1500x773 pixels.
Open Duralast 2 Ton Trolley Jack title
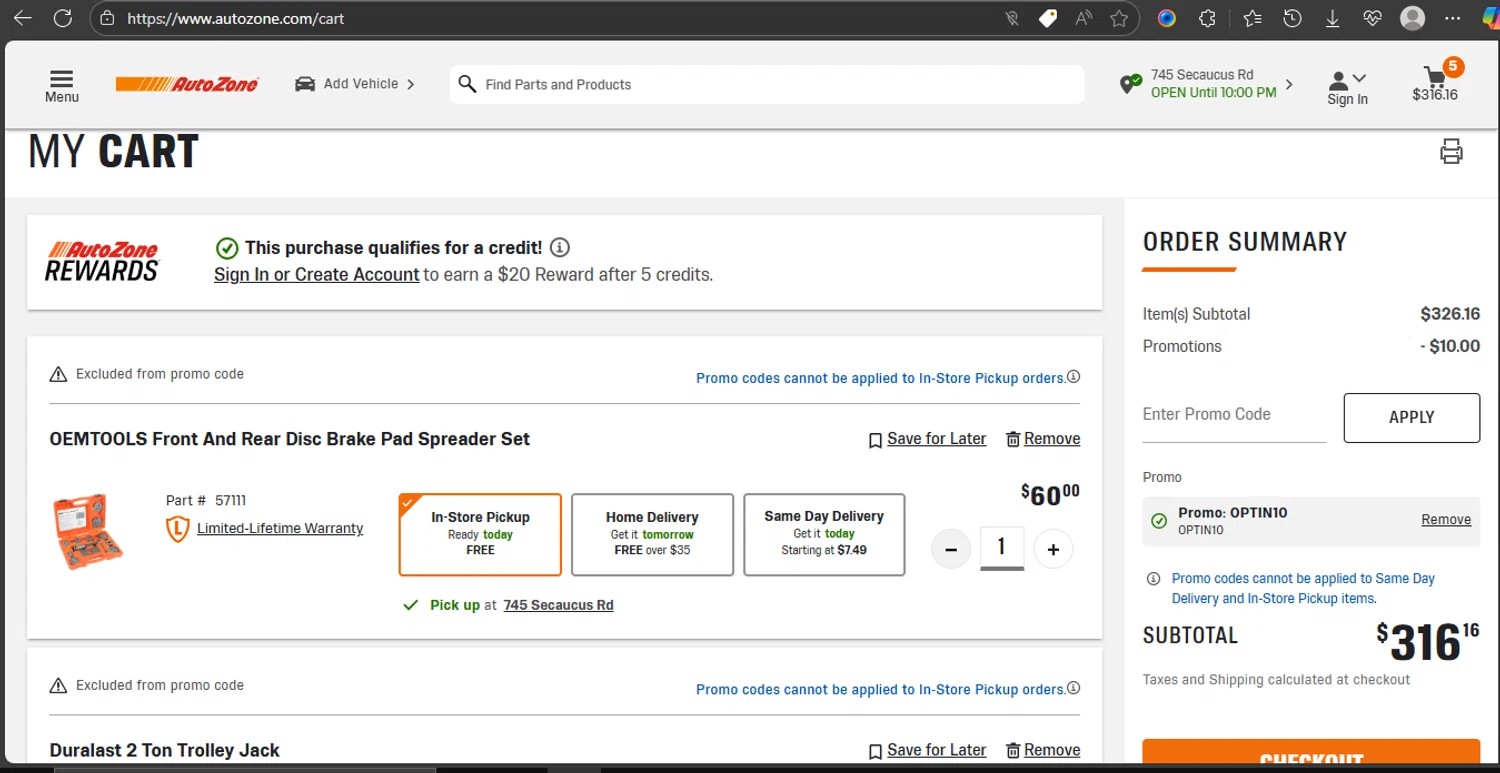coord(165,750)
